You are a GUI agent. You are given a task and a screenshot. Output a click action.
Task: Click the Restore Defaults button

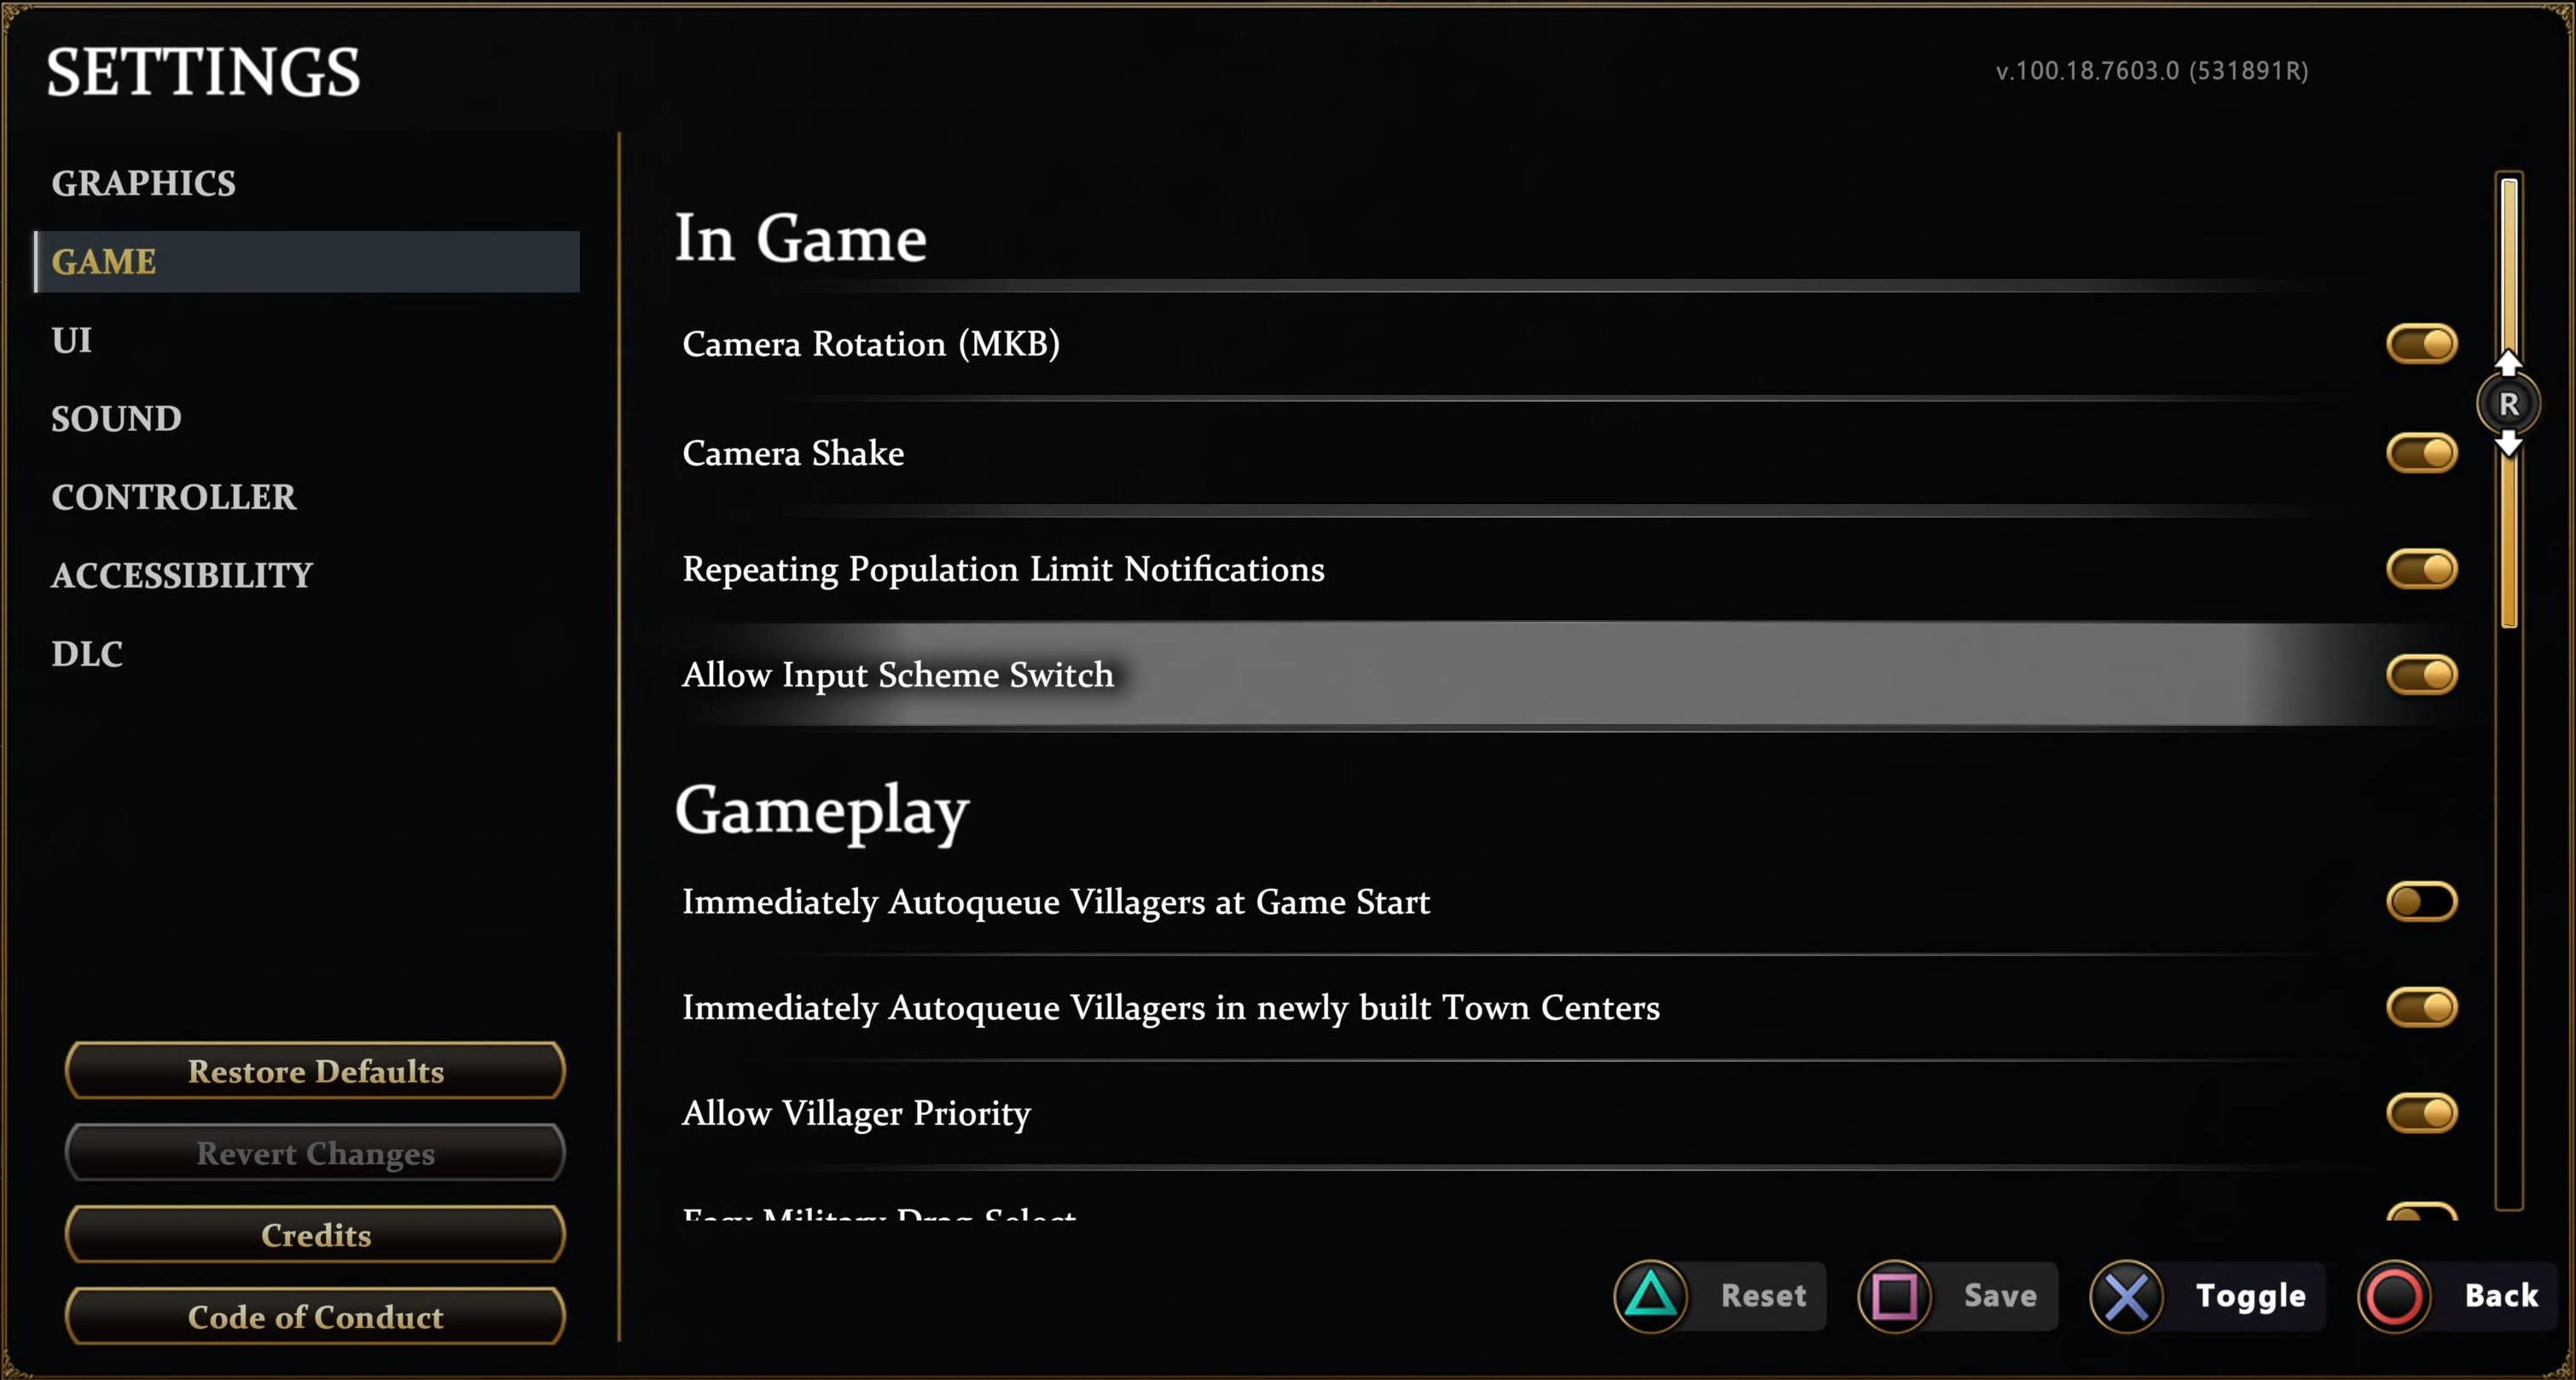click(x=316, y=1071)
